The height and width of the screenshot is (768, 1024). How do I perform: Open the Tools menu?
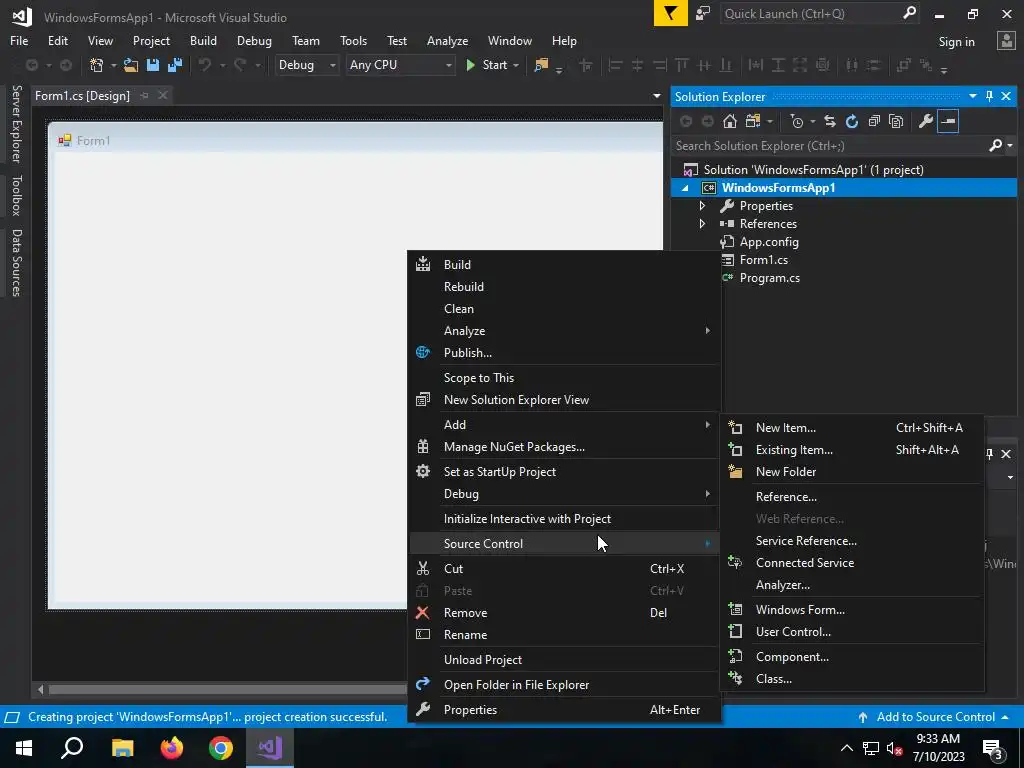(353, 40)
